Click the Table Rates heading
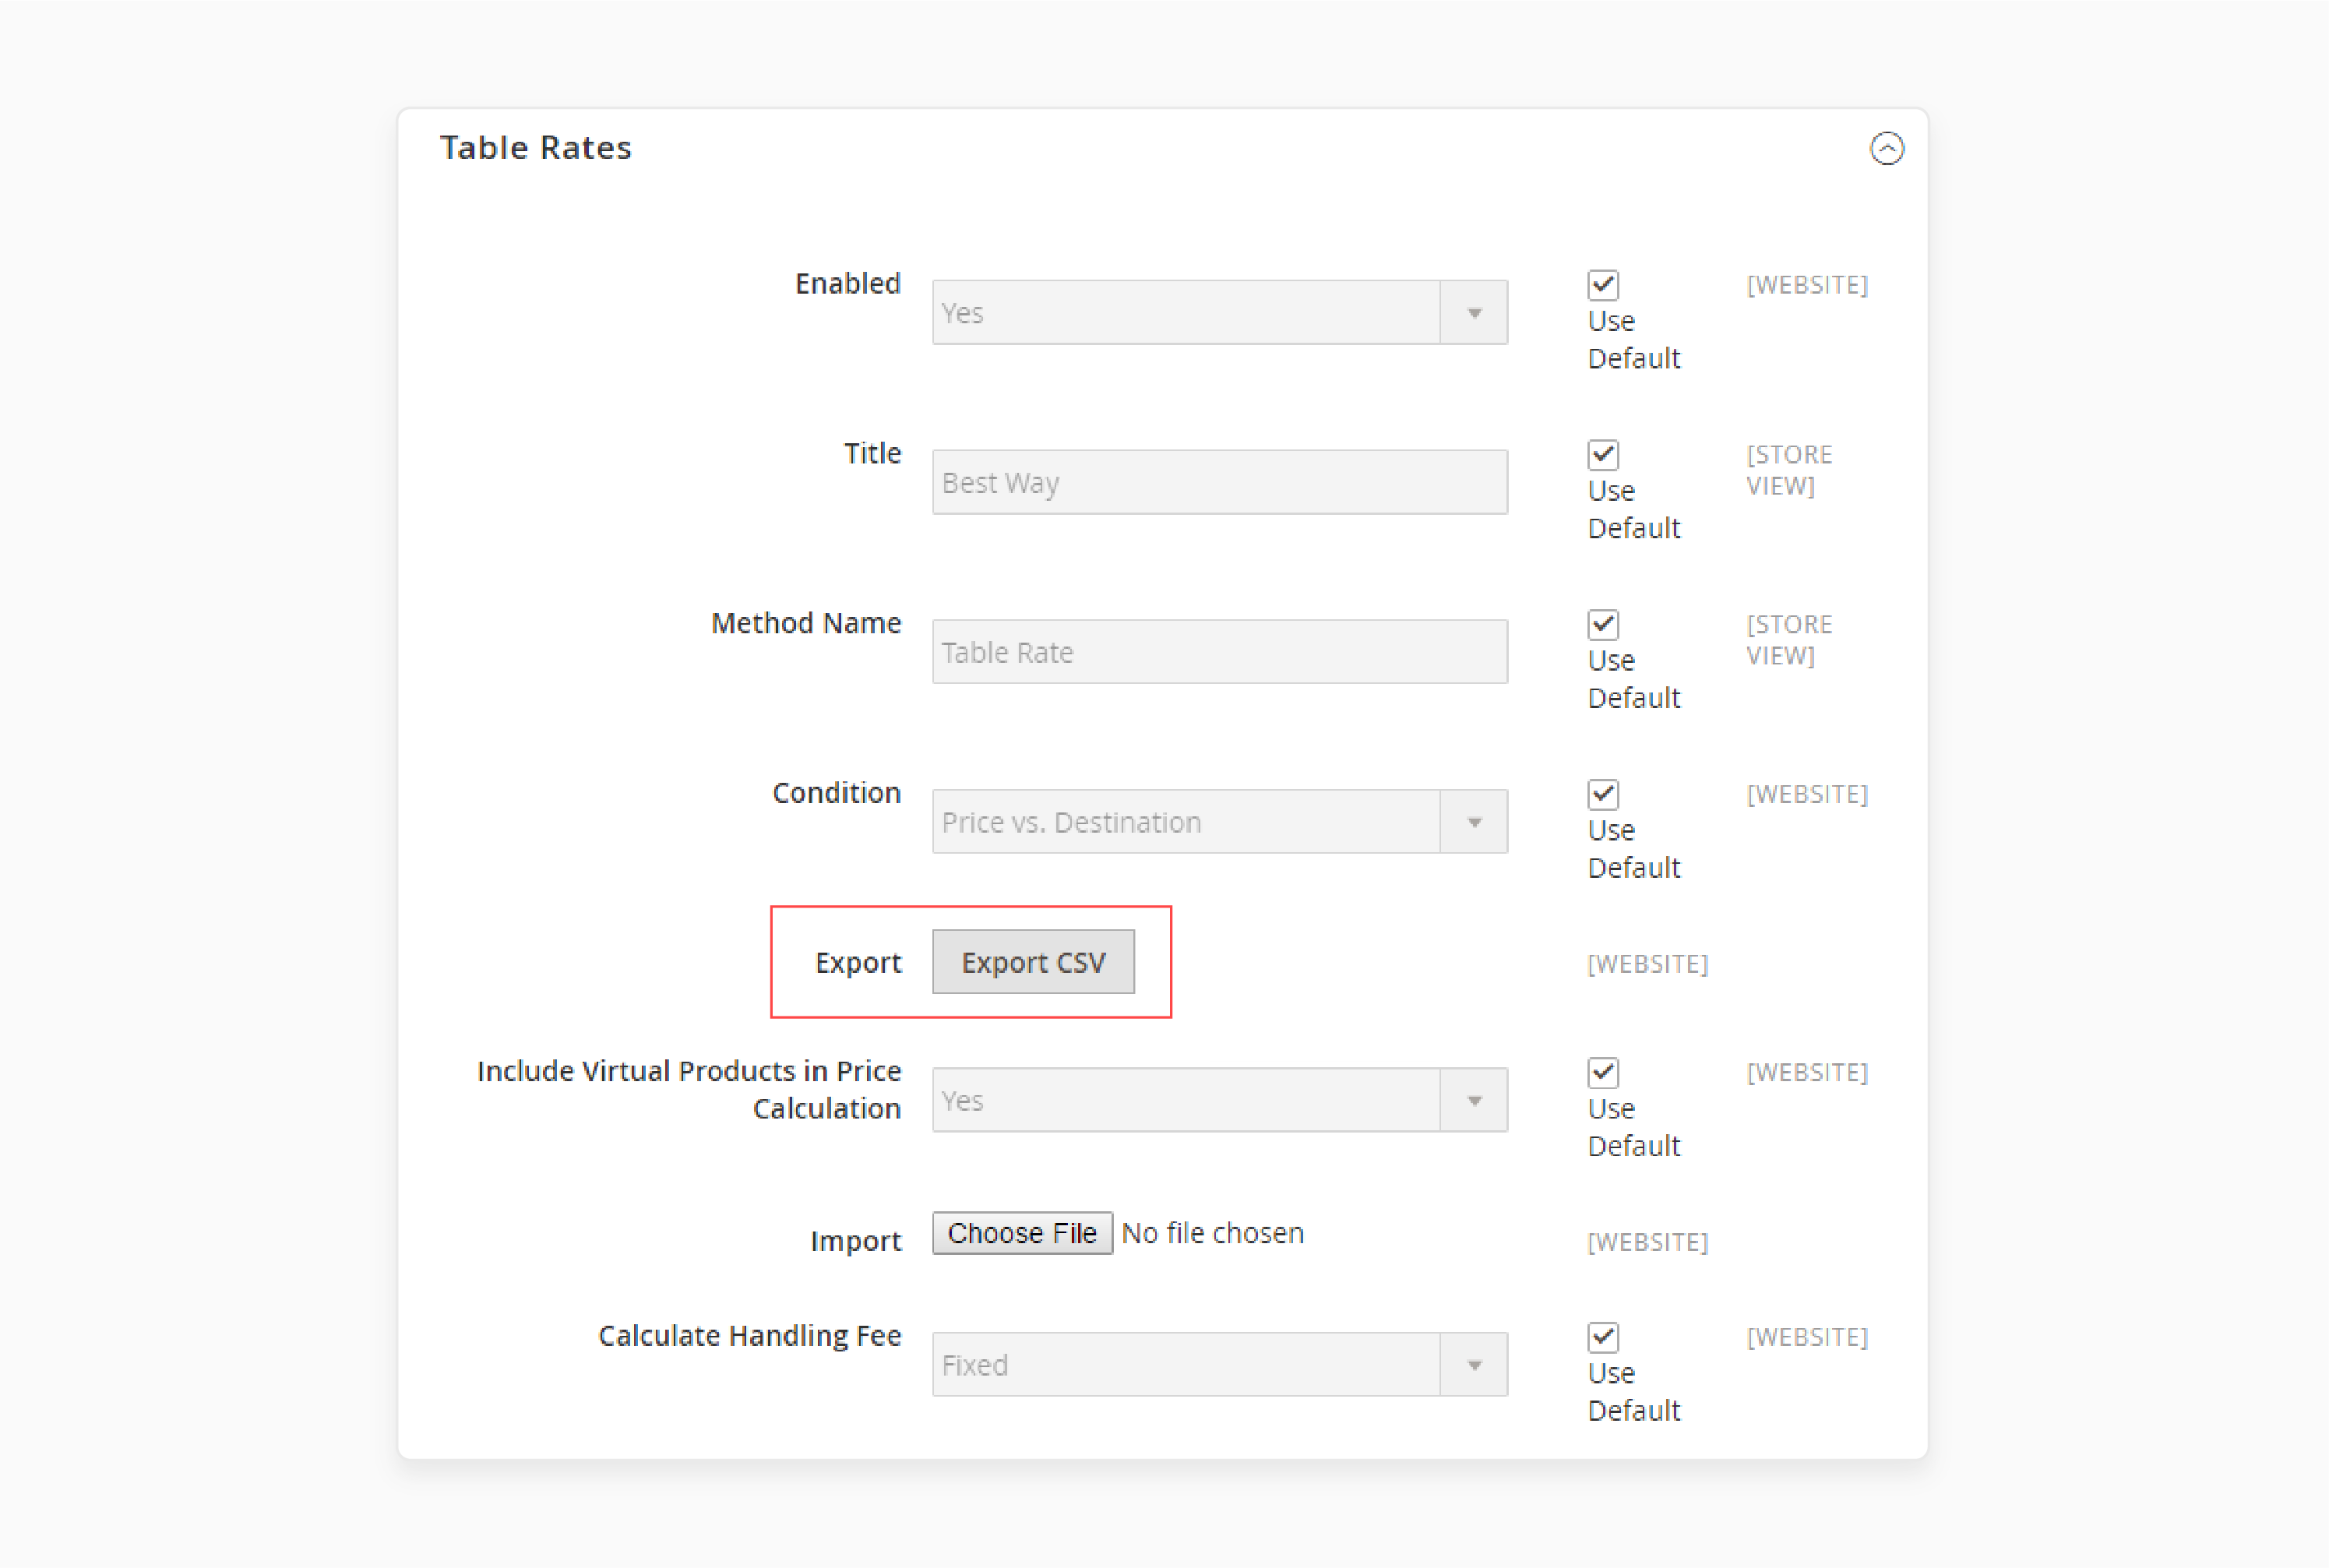The height and width of the screenshot is (1568, 2329). pos(536,148)
